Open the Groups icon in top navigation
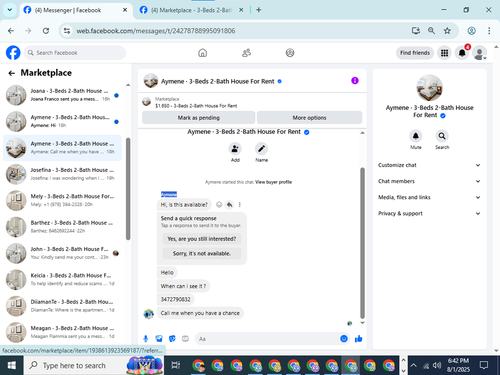The image size is (500, 375). pyautogui.click(x=290, y=53)
